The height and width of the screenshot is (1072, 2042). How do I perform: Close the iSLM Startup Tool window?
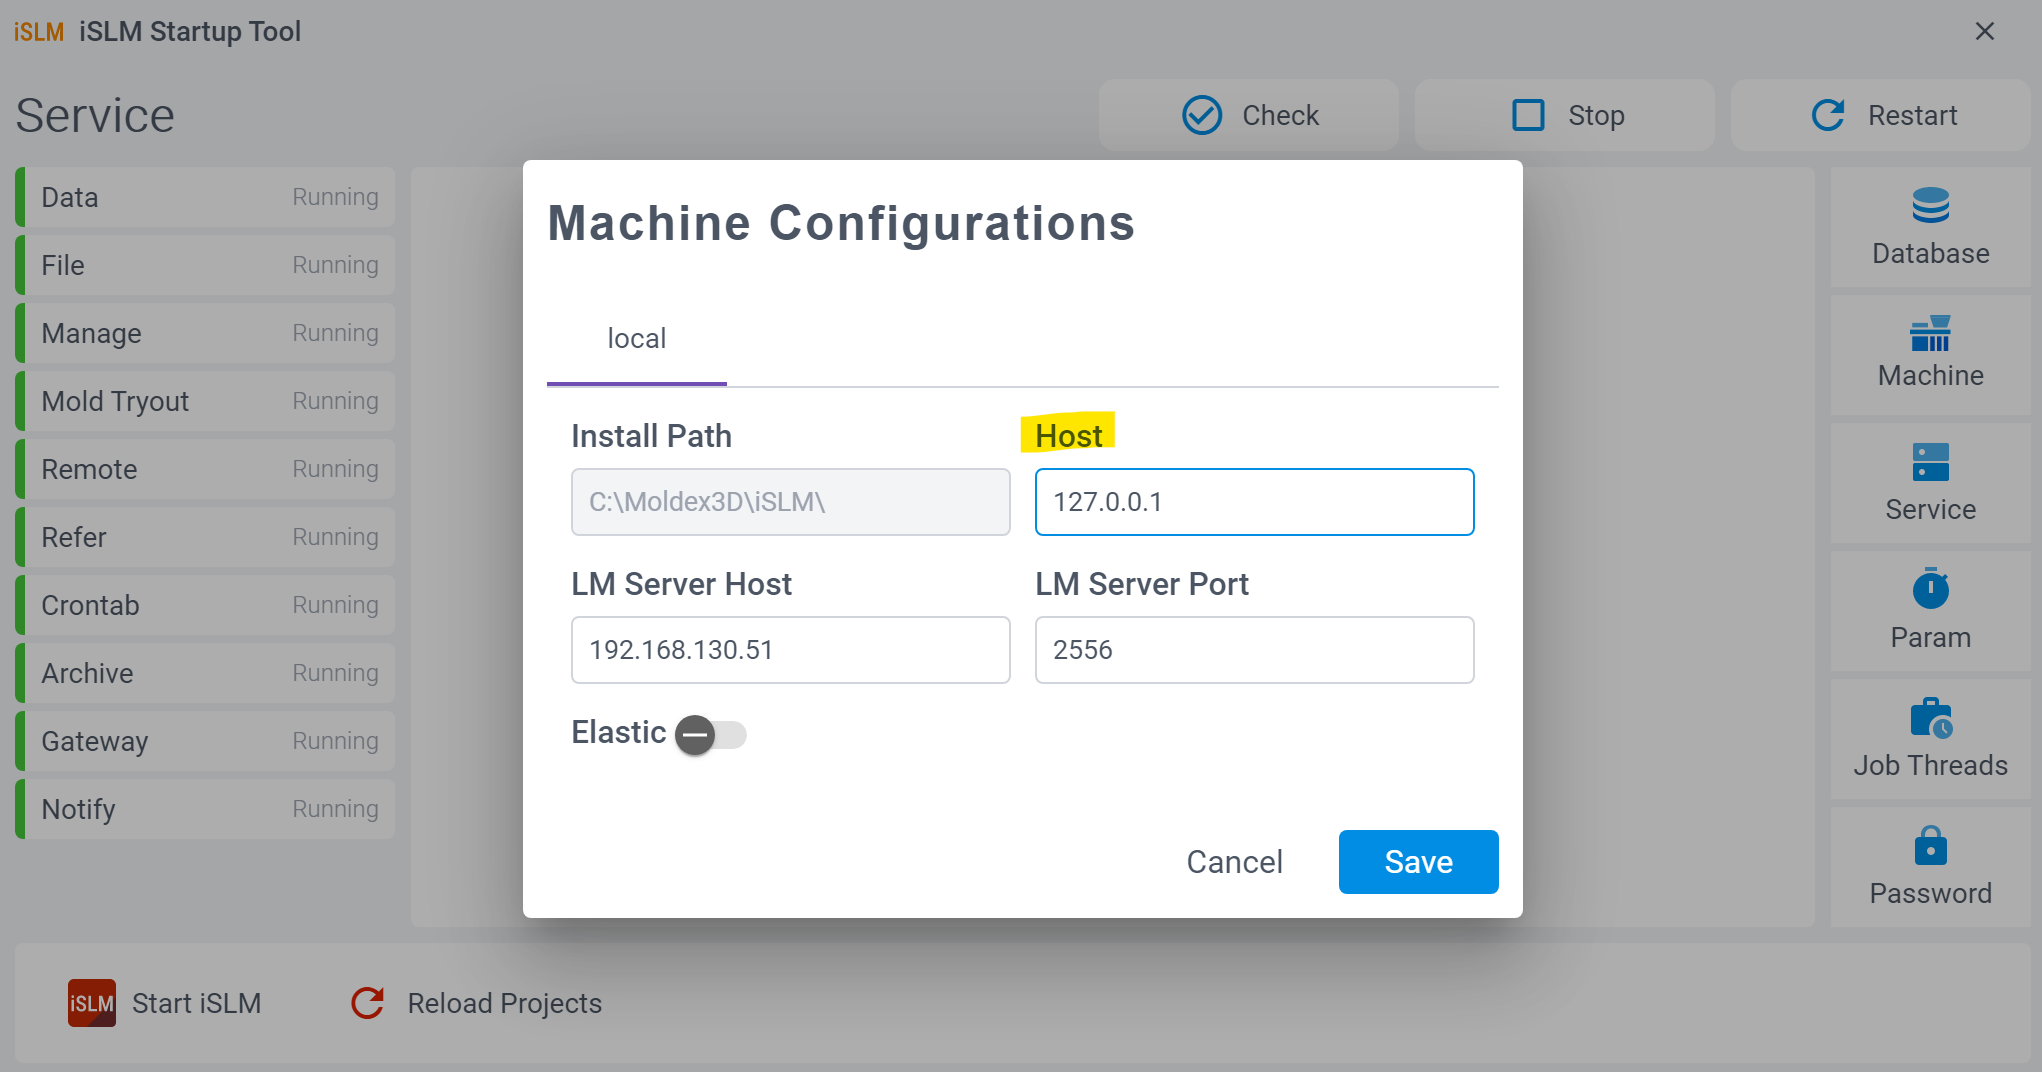coord(1985,31)
